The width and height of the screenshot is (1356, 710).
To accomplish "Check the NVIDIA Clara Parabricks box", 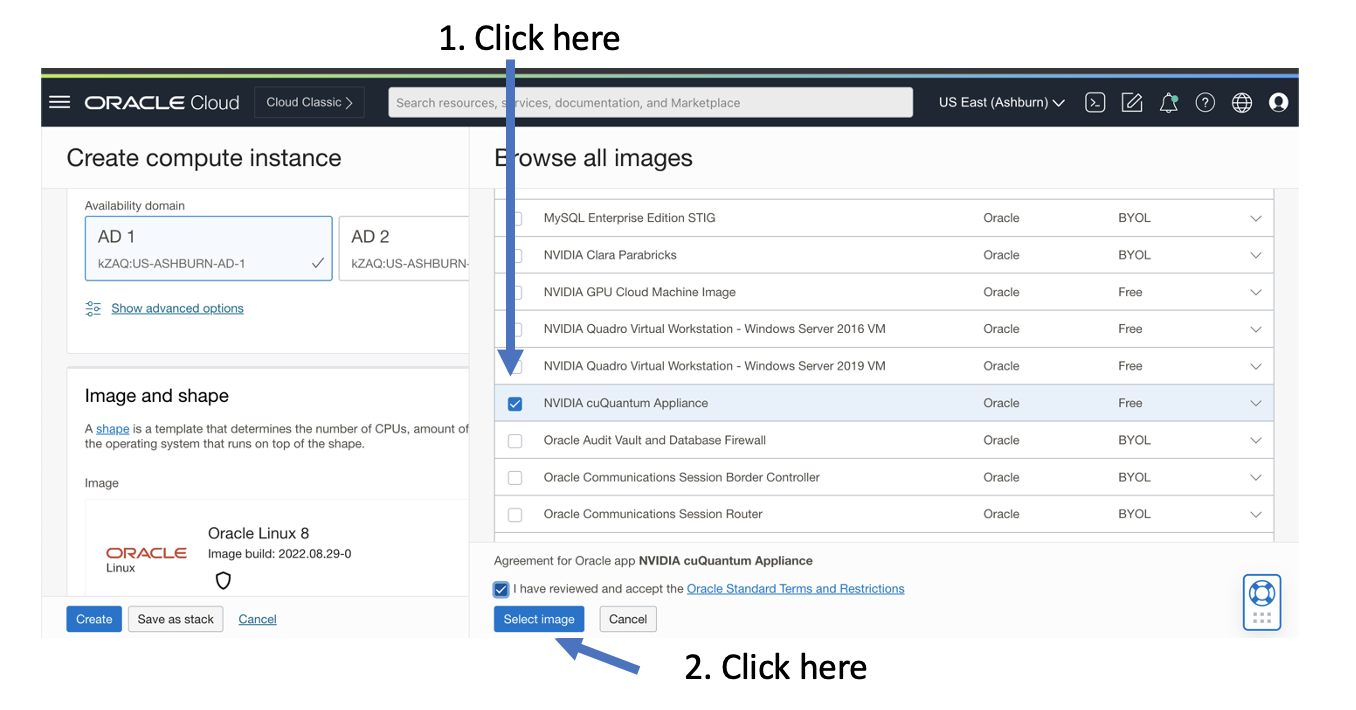I will (515, 255).
